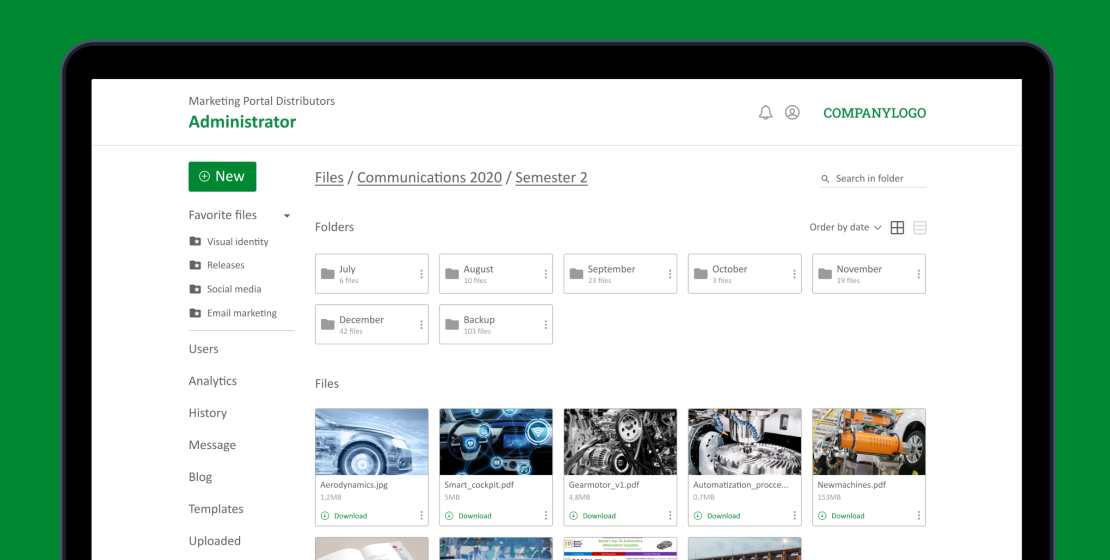
Task: Click the Semester 2 breadcrumb link
Action: (551, 178)
